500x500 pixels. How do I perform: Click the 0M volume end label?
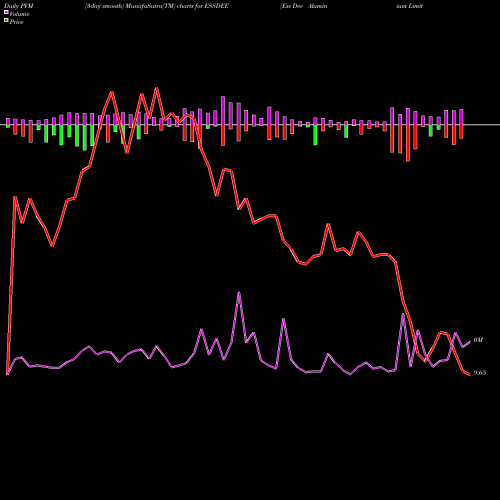pyautogui.click(x=478, y=340)
